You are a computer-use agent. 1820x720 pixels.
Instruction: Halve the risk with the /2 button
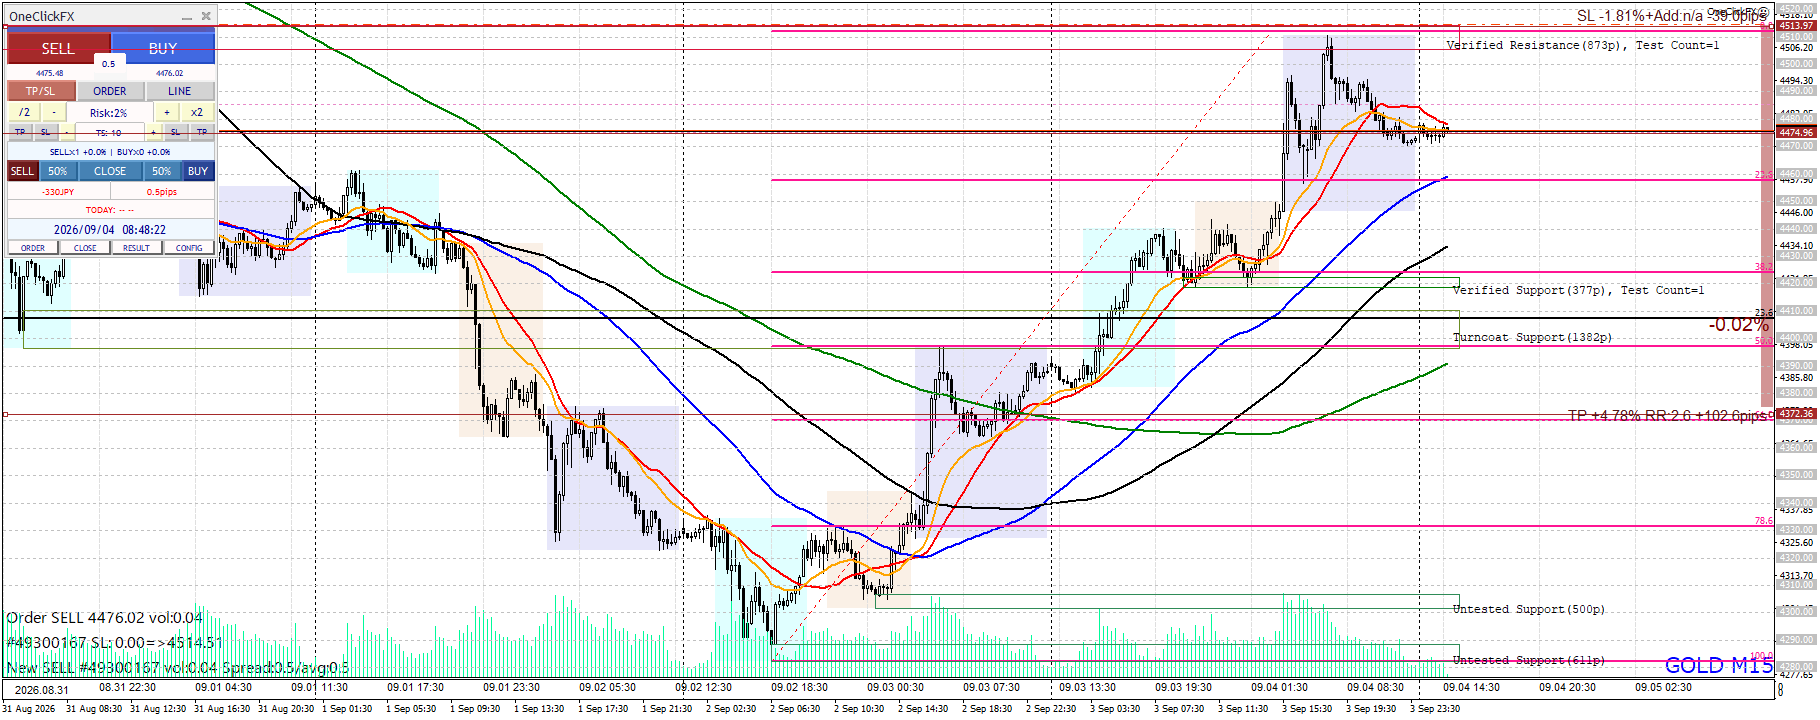click(x=24, y=112)
